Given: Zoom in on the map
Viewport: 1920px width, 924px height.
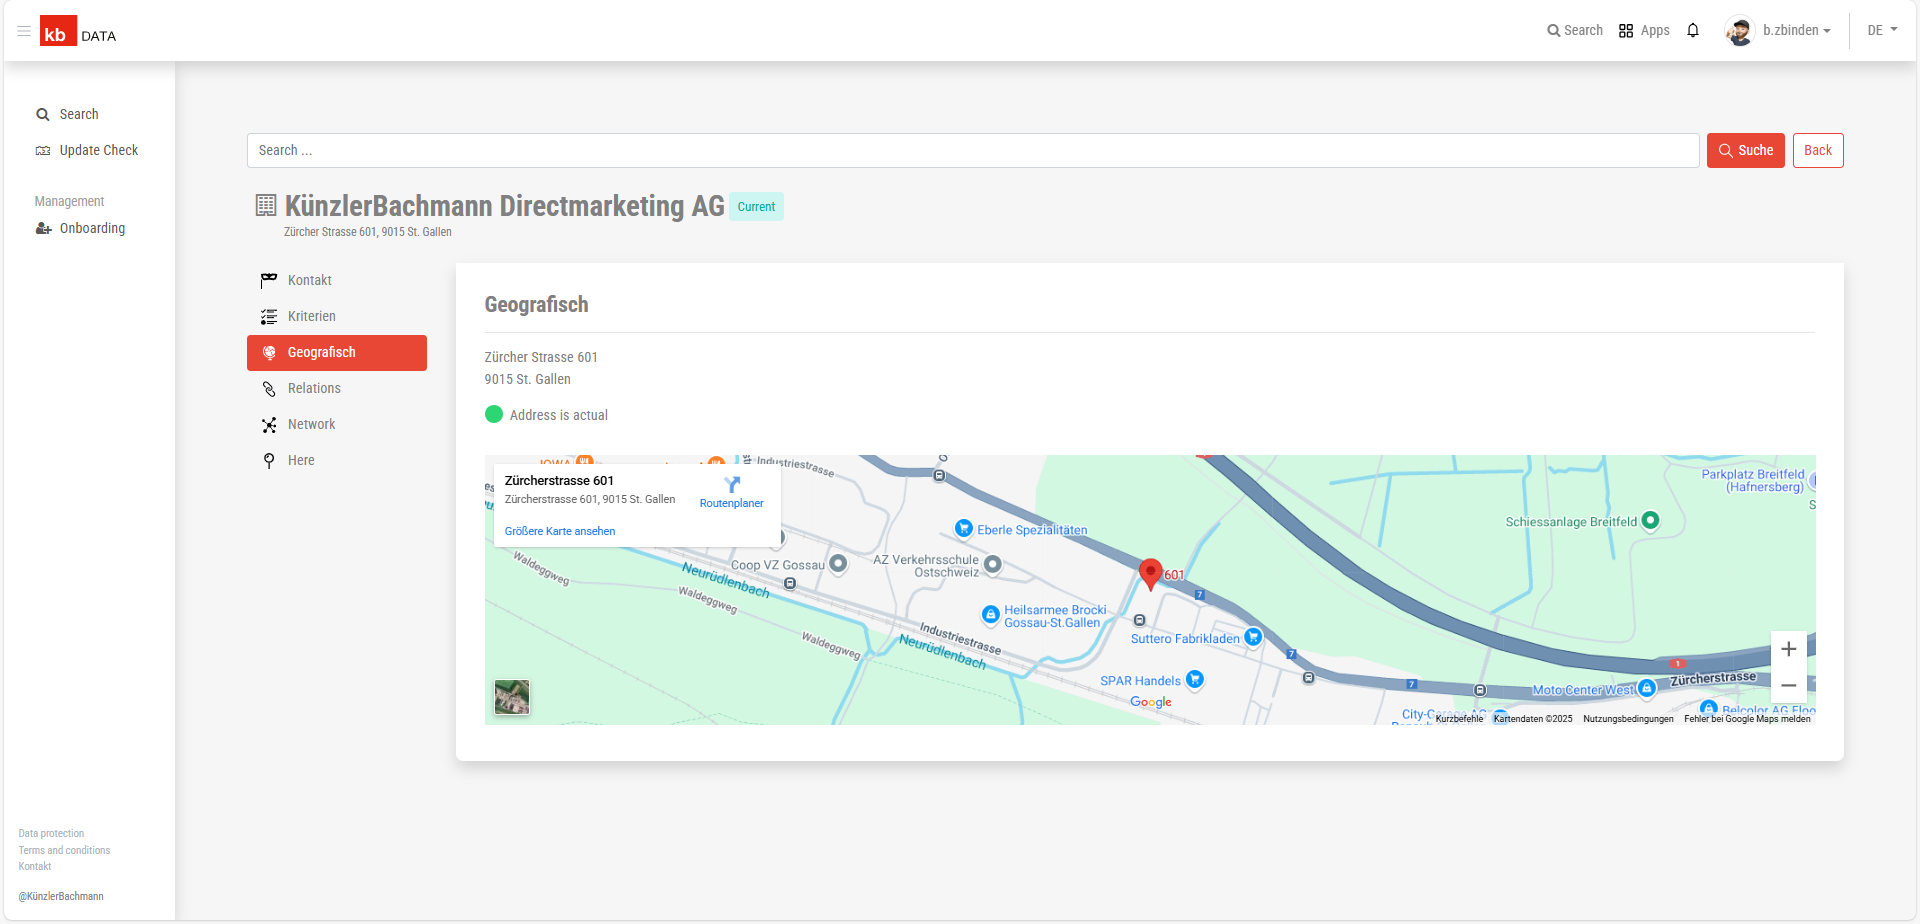Looking at the screenshot, I should tap(1789, 649).
